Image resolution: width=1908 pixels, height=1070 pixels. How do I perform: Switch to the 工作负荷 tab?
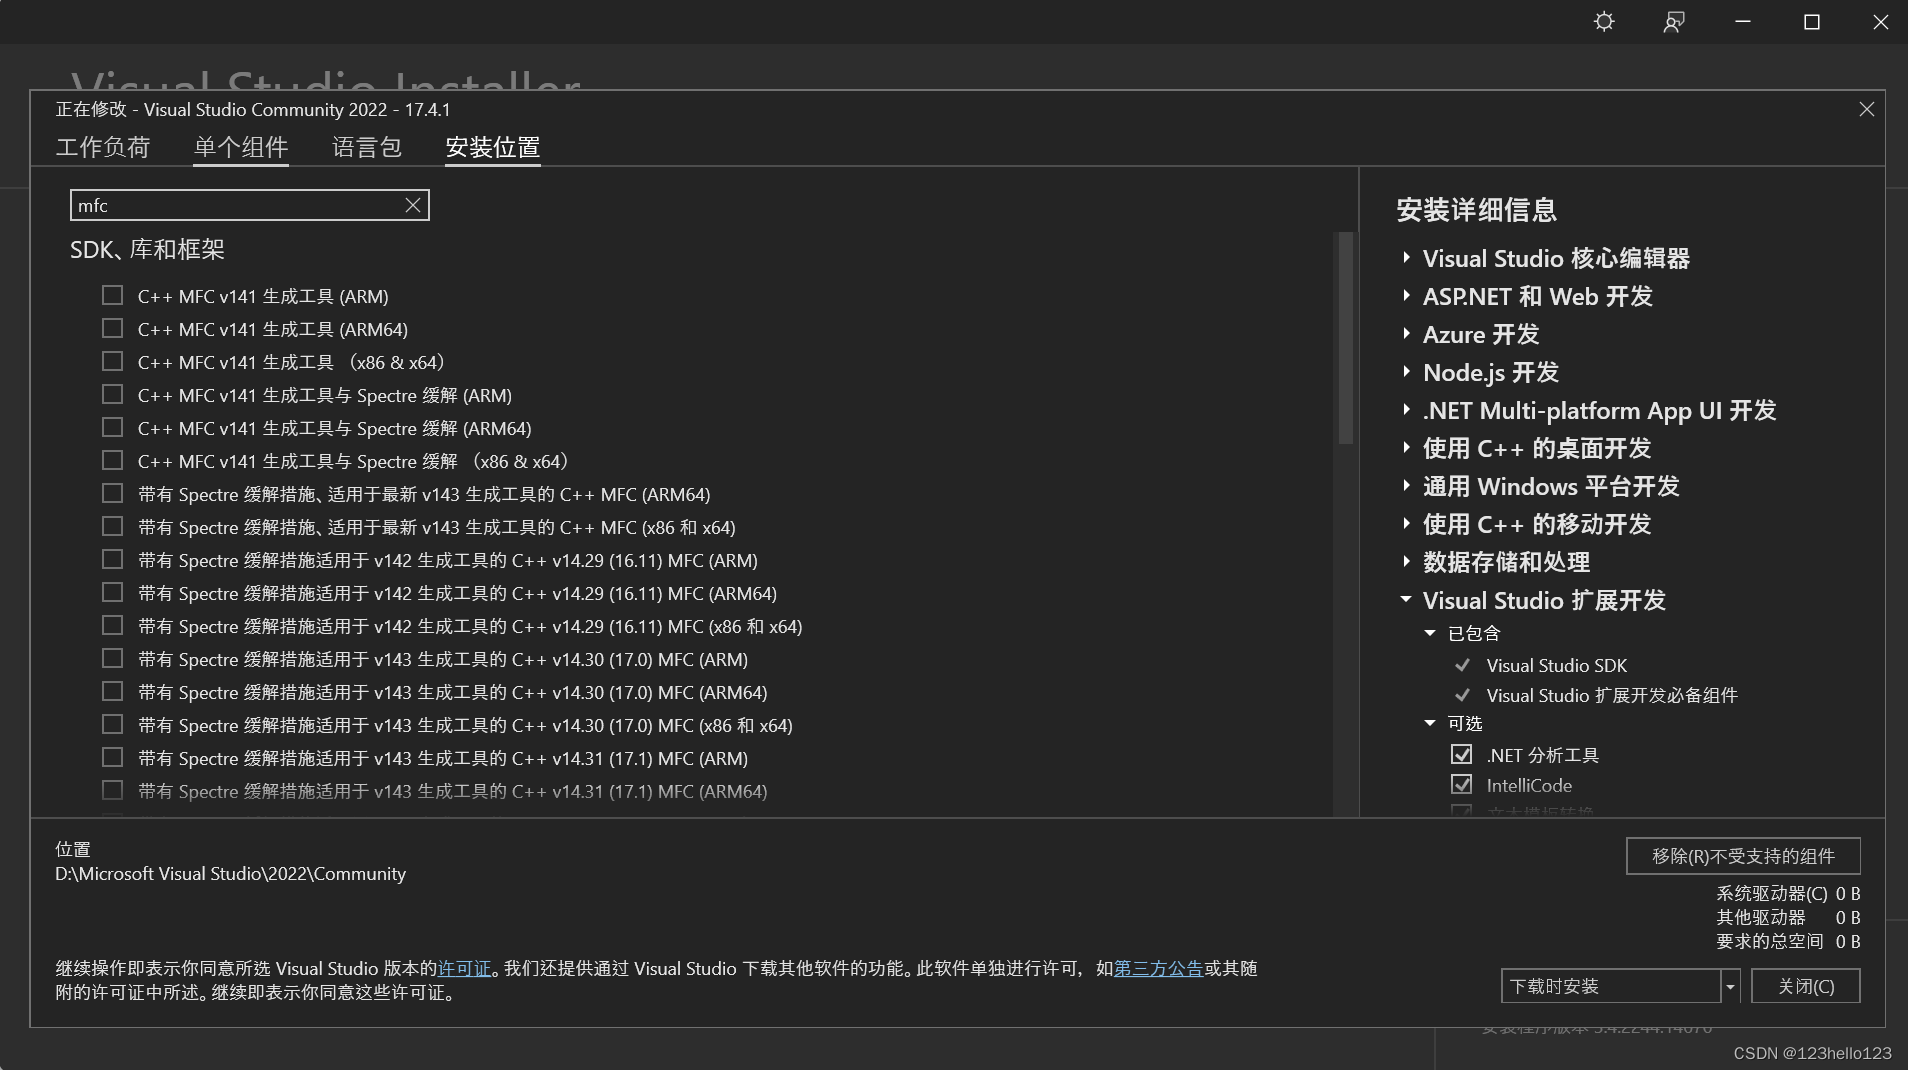pos(103,147)
